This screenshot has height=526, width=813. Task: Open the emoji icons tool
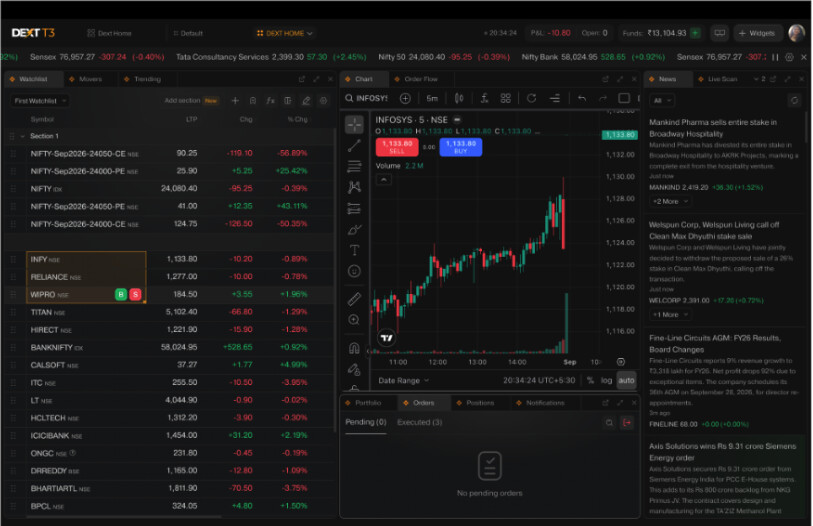[355, 271]
